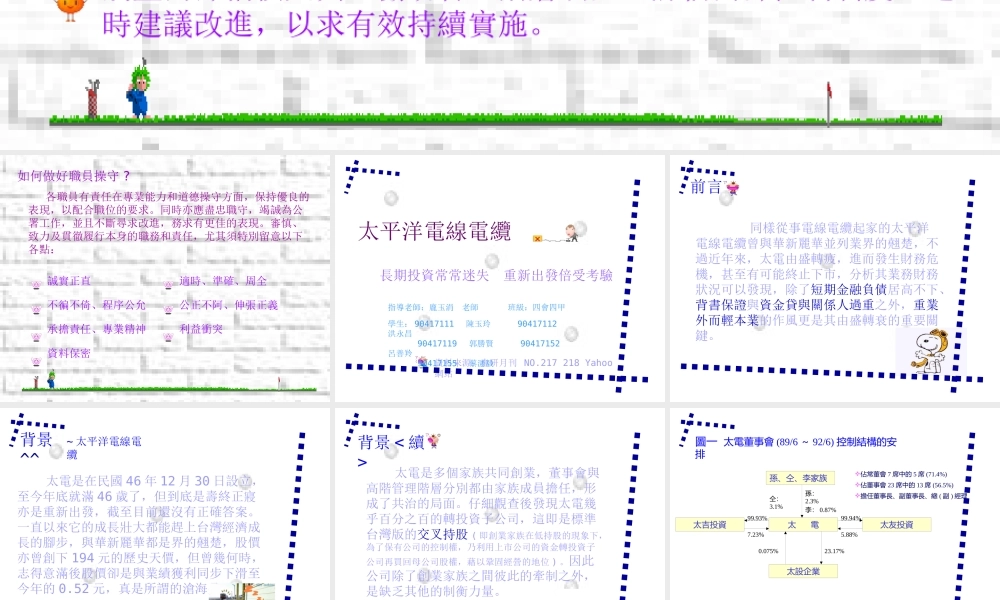The image size is (1000, 600).
Task: Click the 太吉投資 box in the diagram
Action: point(710,525)
